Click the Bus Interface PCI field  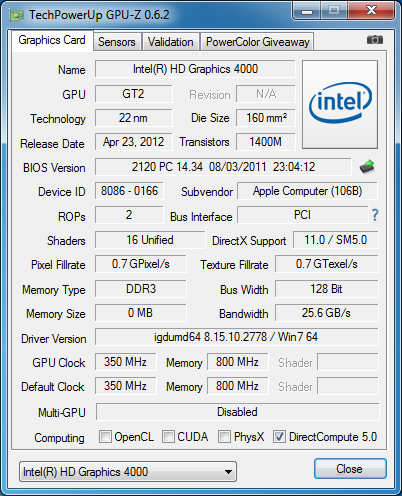302,215
